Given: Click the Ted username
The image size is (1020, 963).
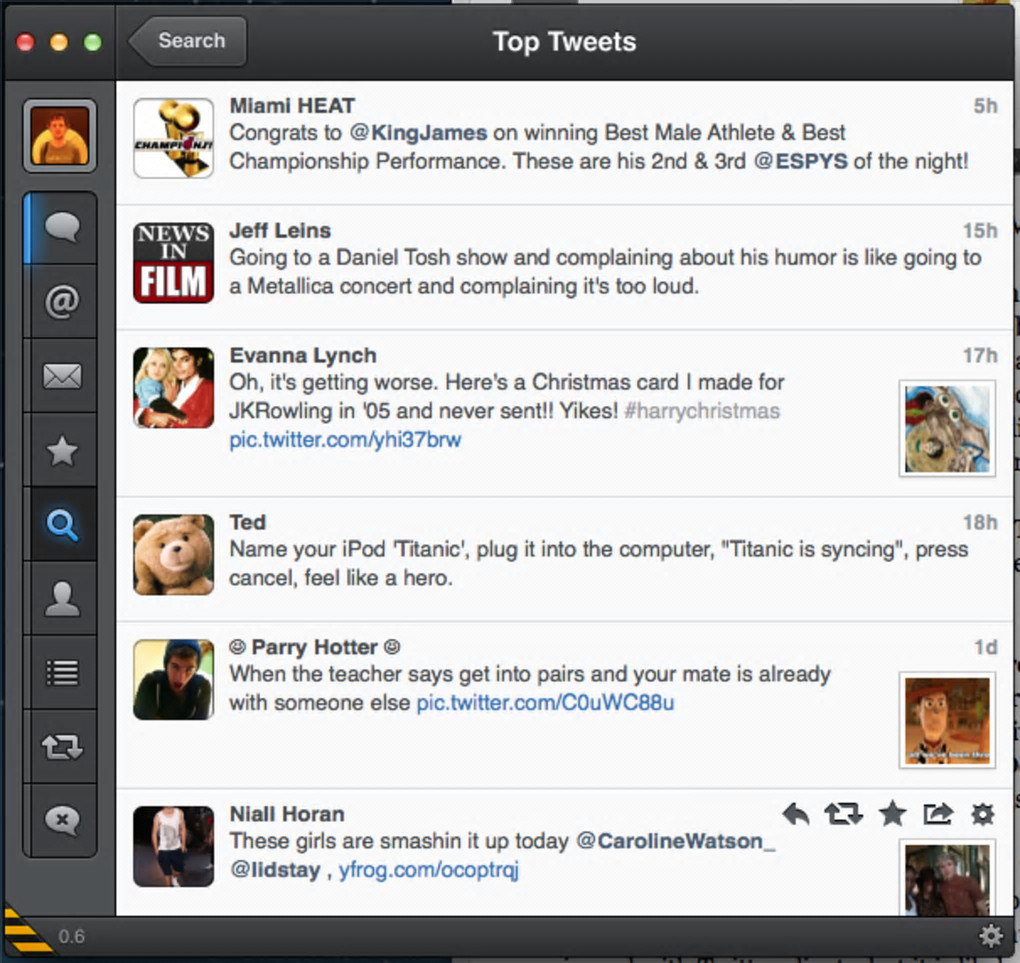Looking at the screenshot, I should click(x=248, y=522).
